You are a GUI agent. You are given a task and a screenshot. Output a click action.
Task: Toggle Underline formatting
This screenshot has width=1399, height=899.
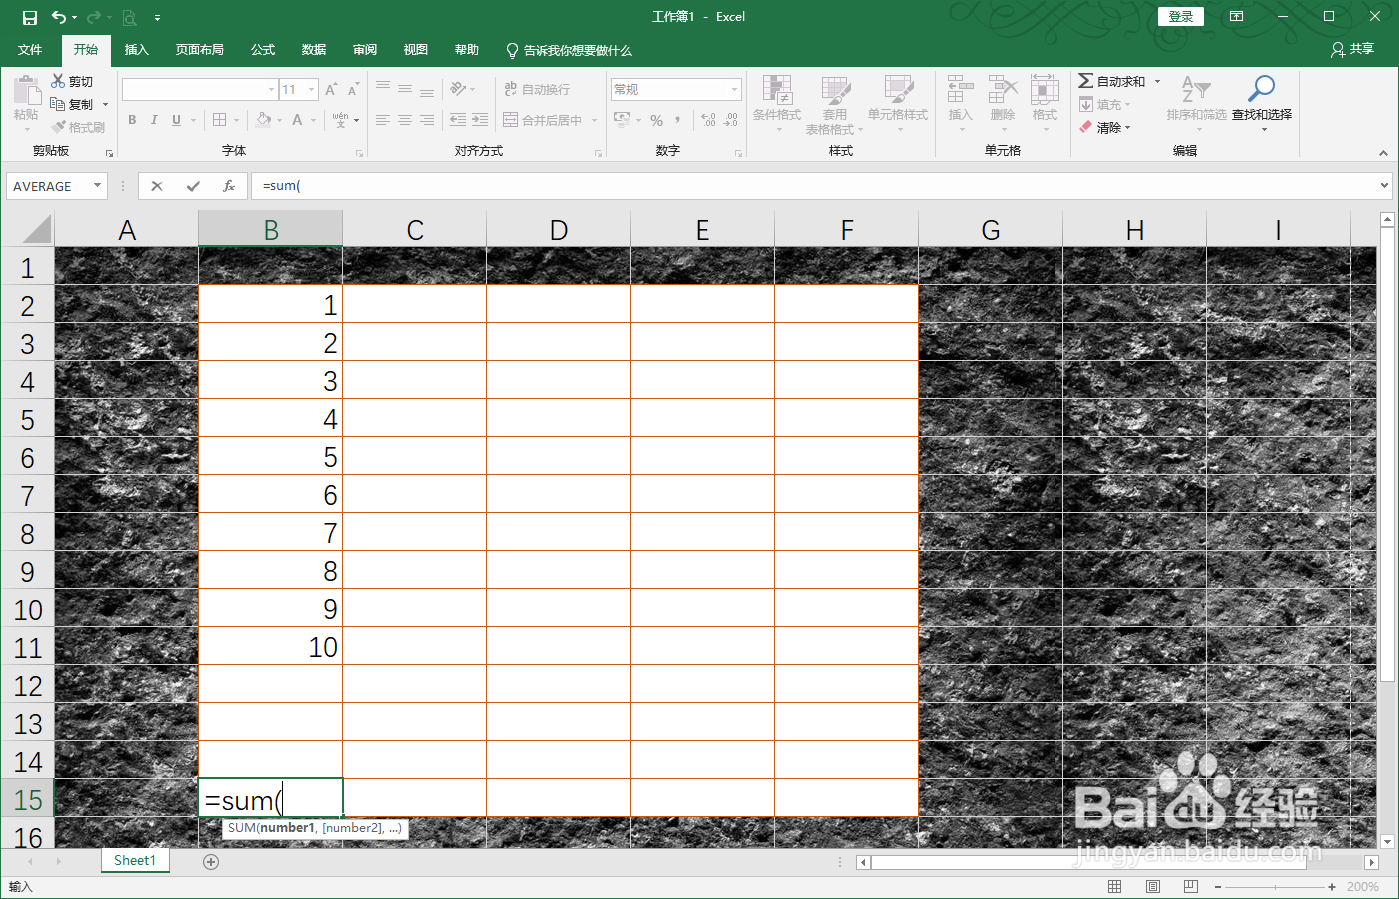[176, 120]
